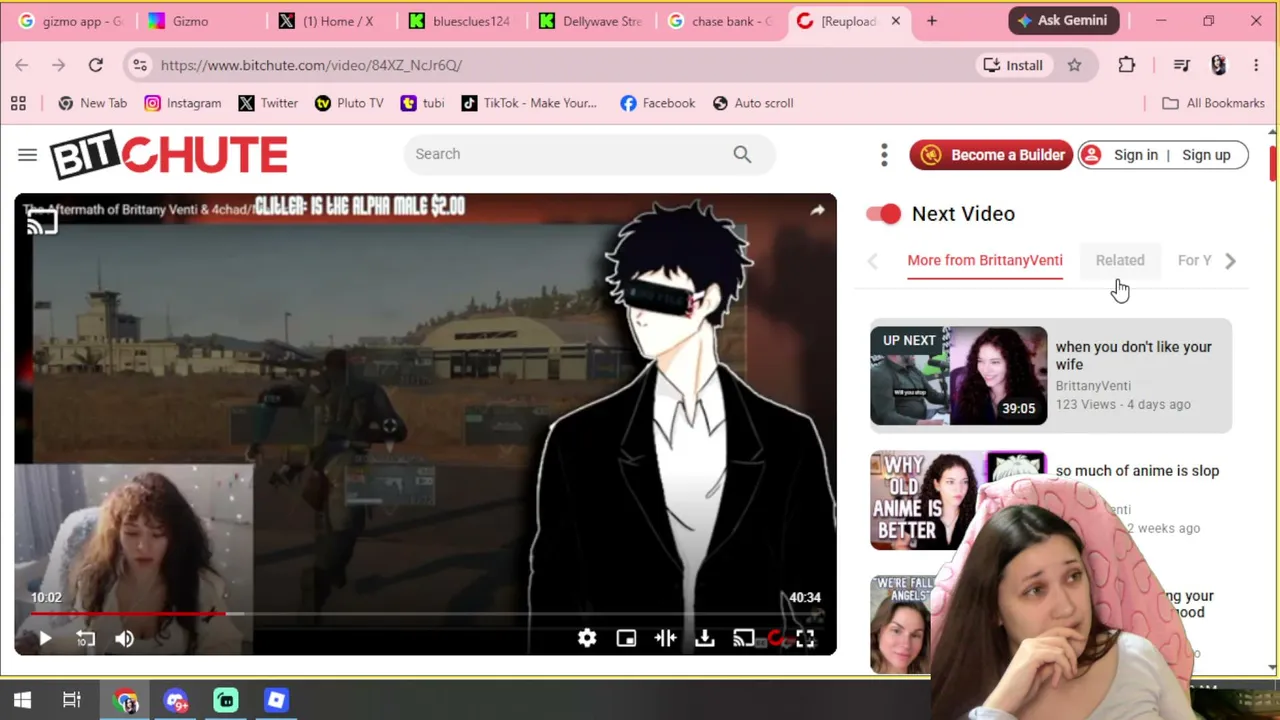1280x720 pixels.
Task: Mute the video volume
Action: point(124,638)
